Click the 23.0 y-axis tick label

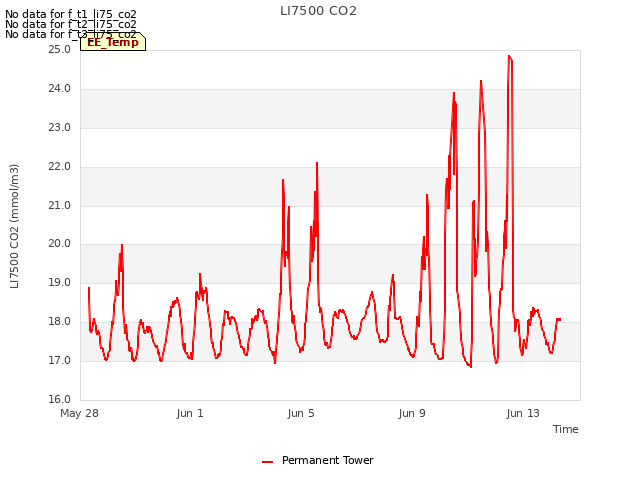[x=60, y=128]
